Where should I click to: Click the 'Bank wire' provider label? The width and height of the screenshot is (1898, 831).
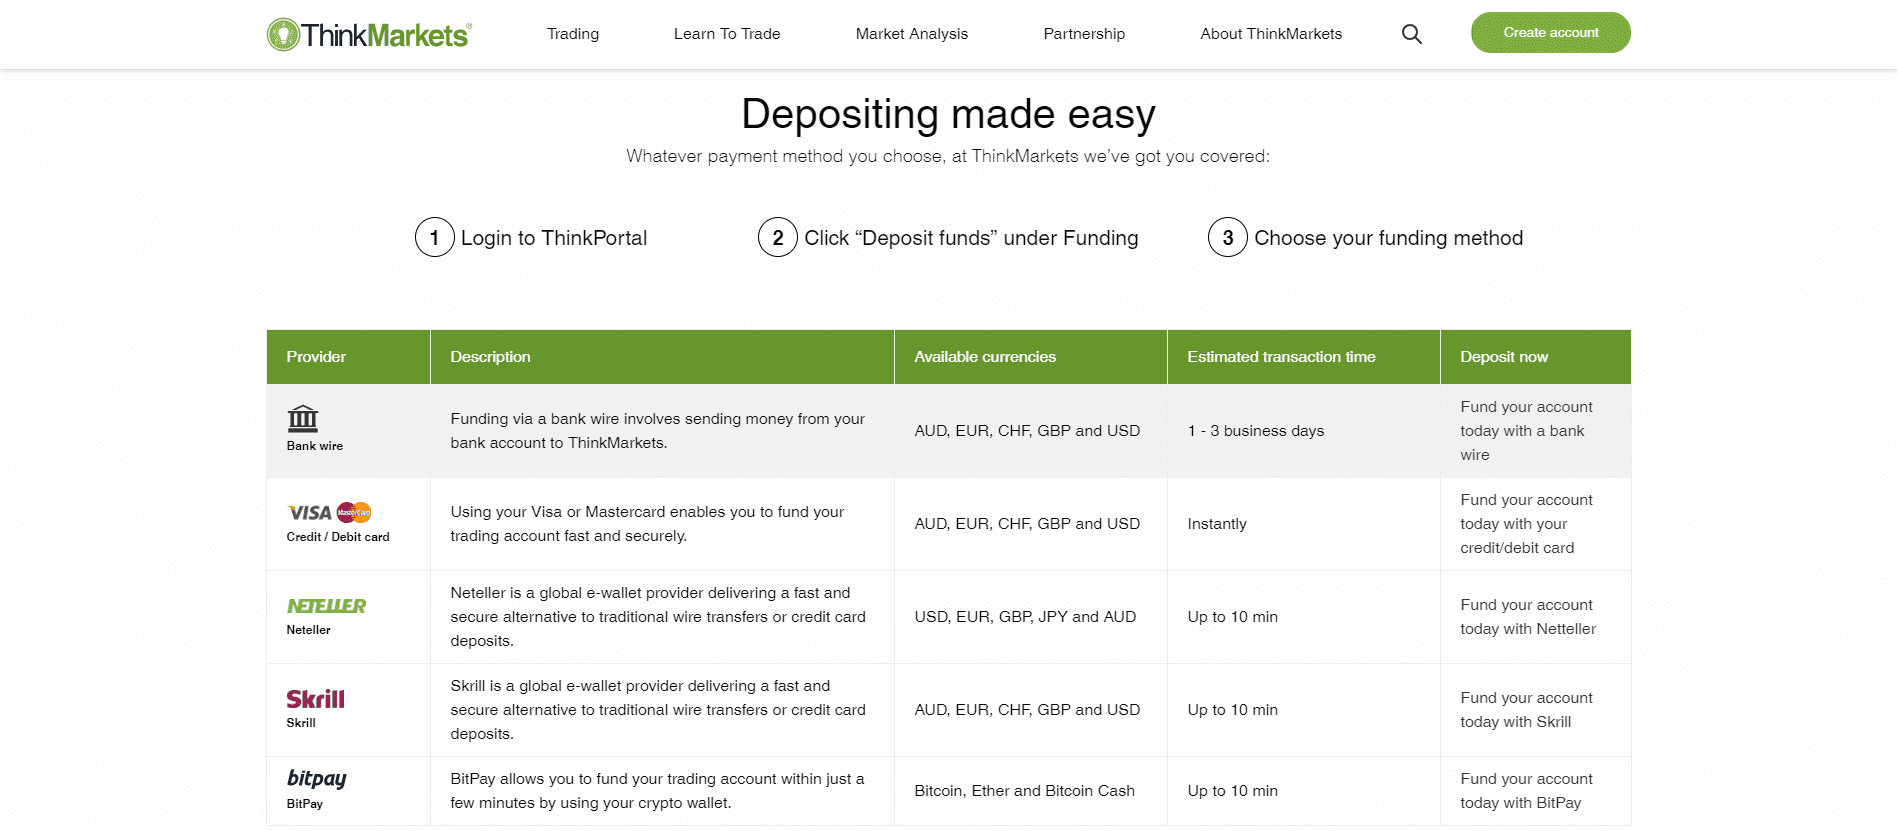coord(315,446)
